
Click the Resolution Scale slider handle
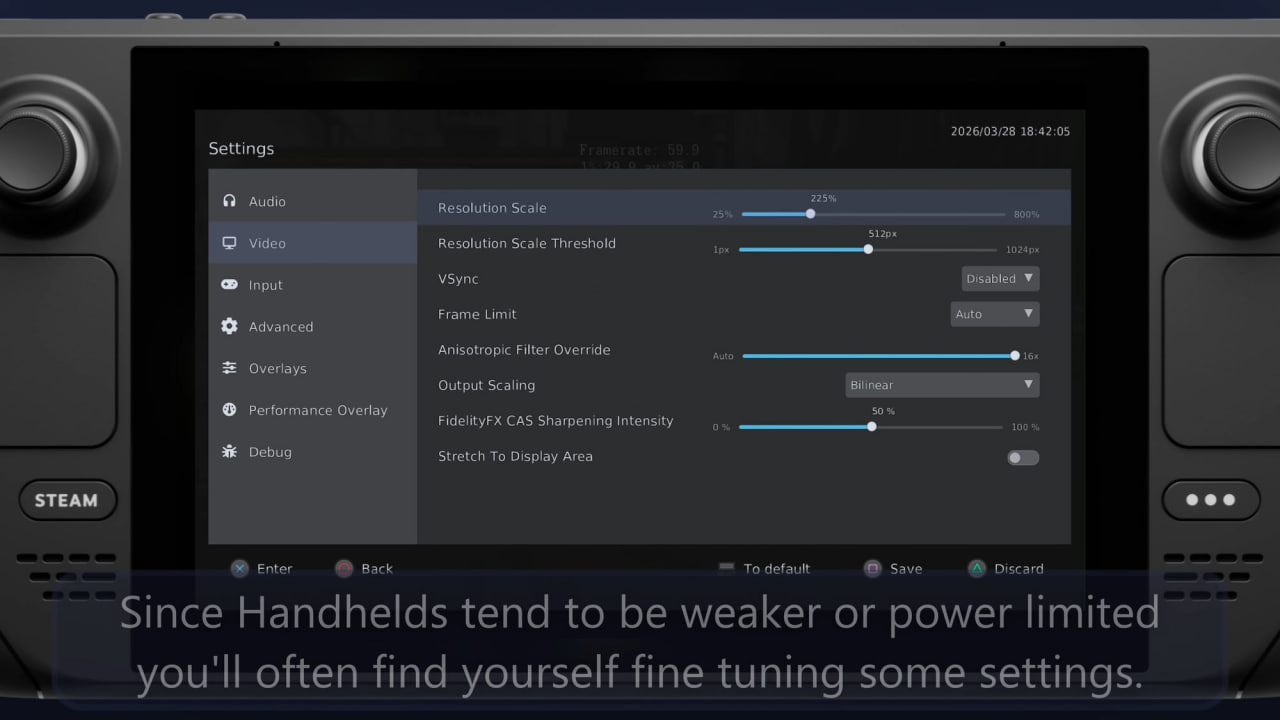[x=810, y=214]
